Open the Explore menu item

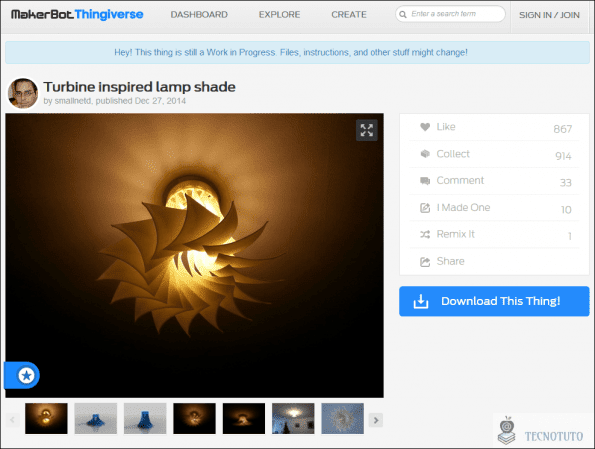click(280, 15)
